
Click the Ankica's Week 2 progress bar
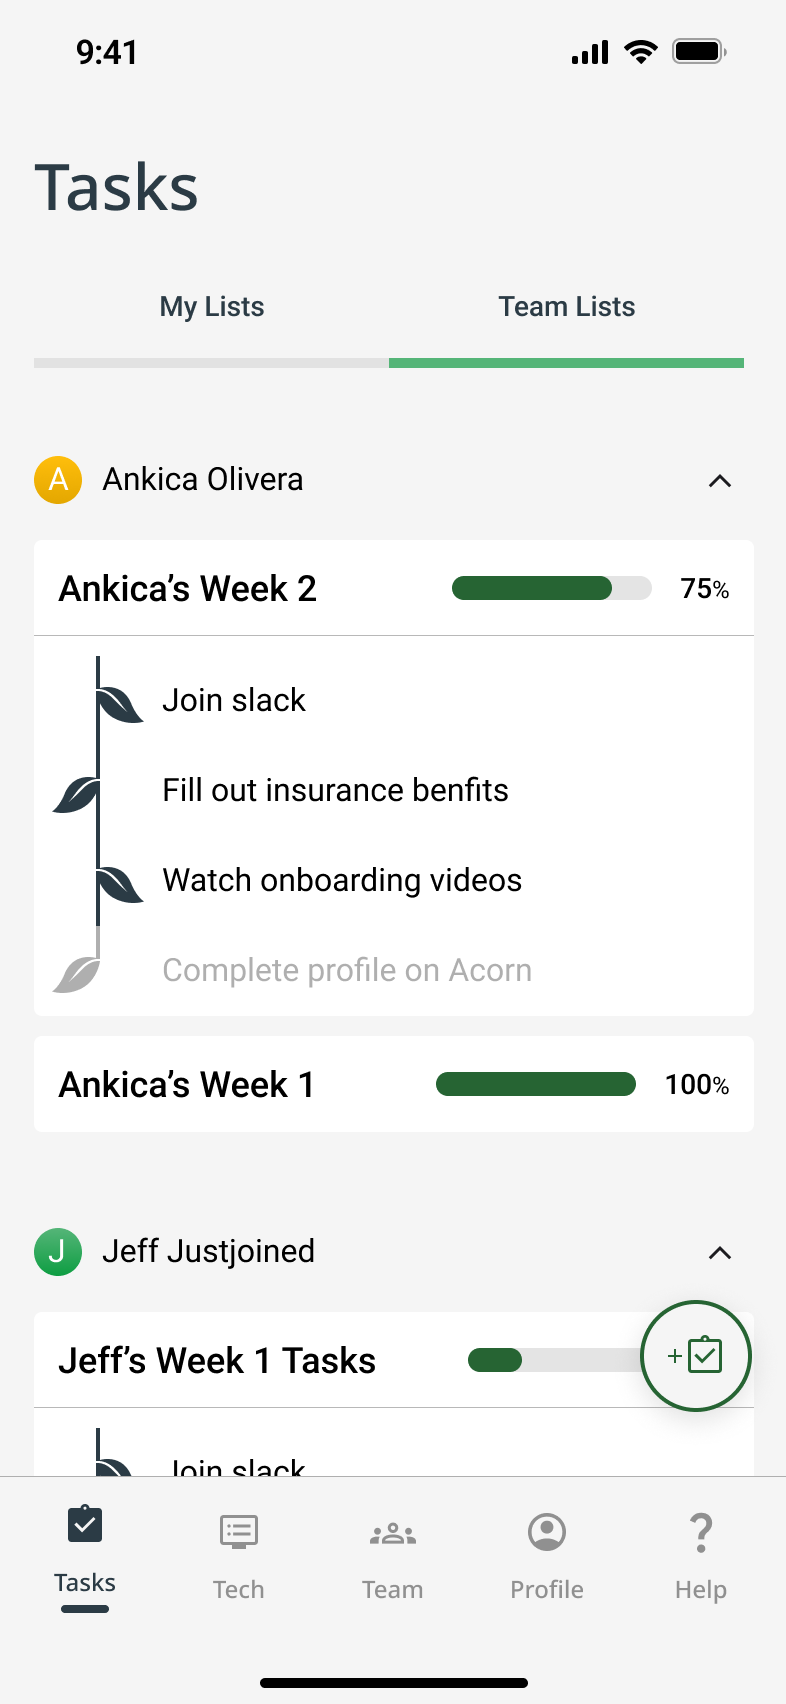point(551,588)
